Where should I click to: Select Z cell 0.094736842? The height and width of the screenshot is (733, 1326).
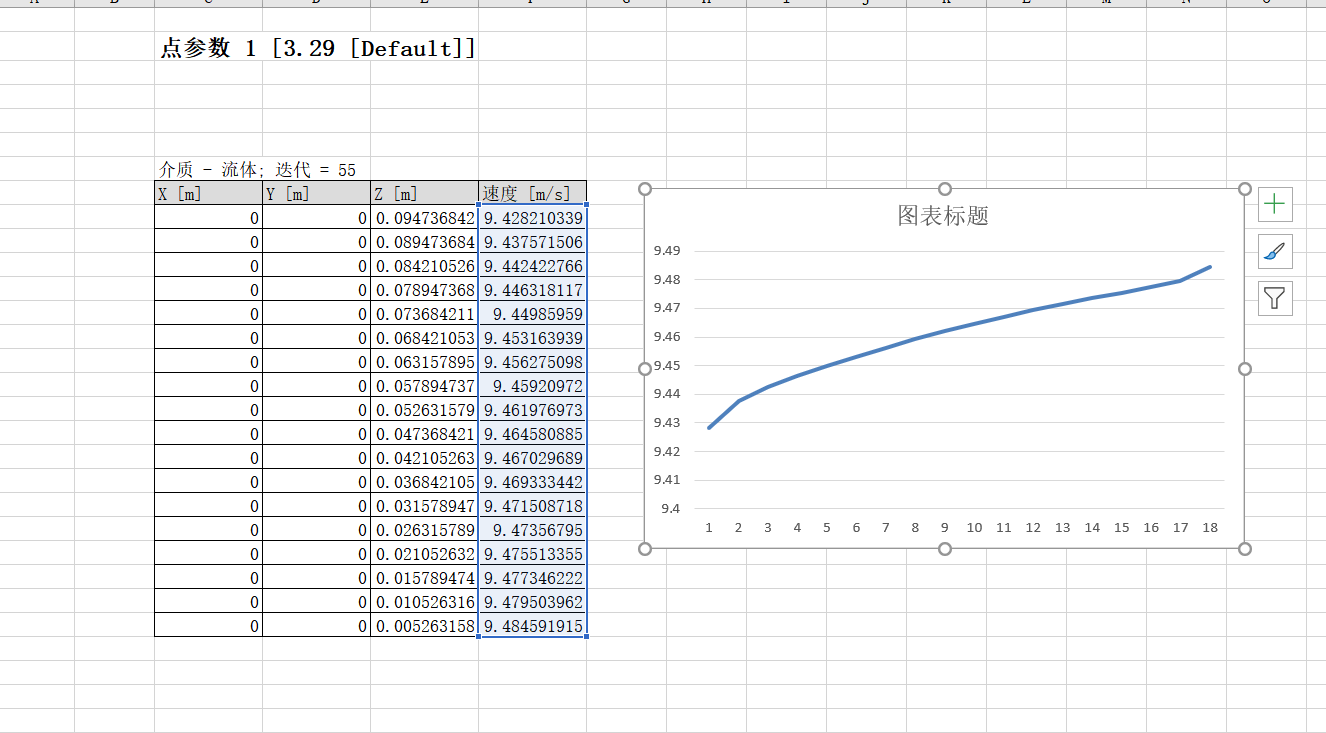[424, 218]
